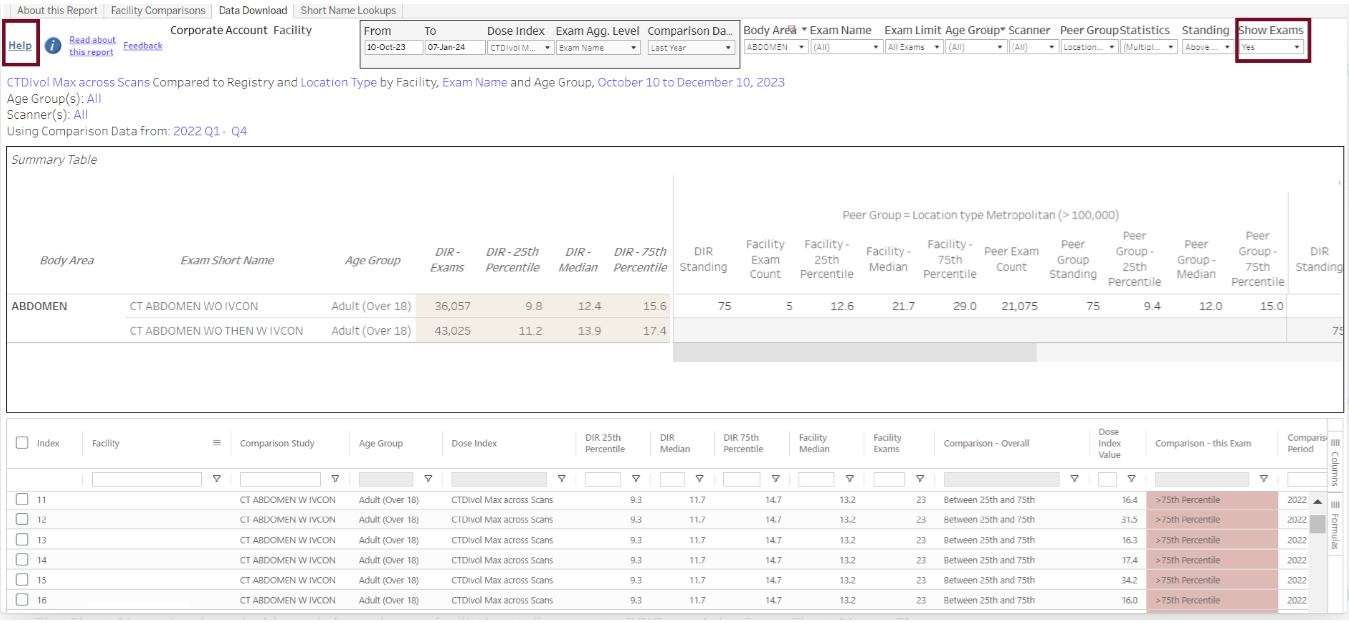Viewport: 1349px width, 623px height.
Task: Open the Exam Agg. Level dropdown
Action: pos(597,48)
